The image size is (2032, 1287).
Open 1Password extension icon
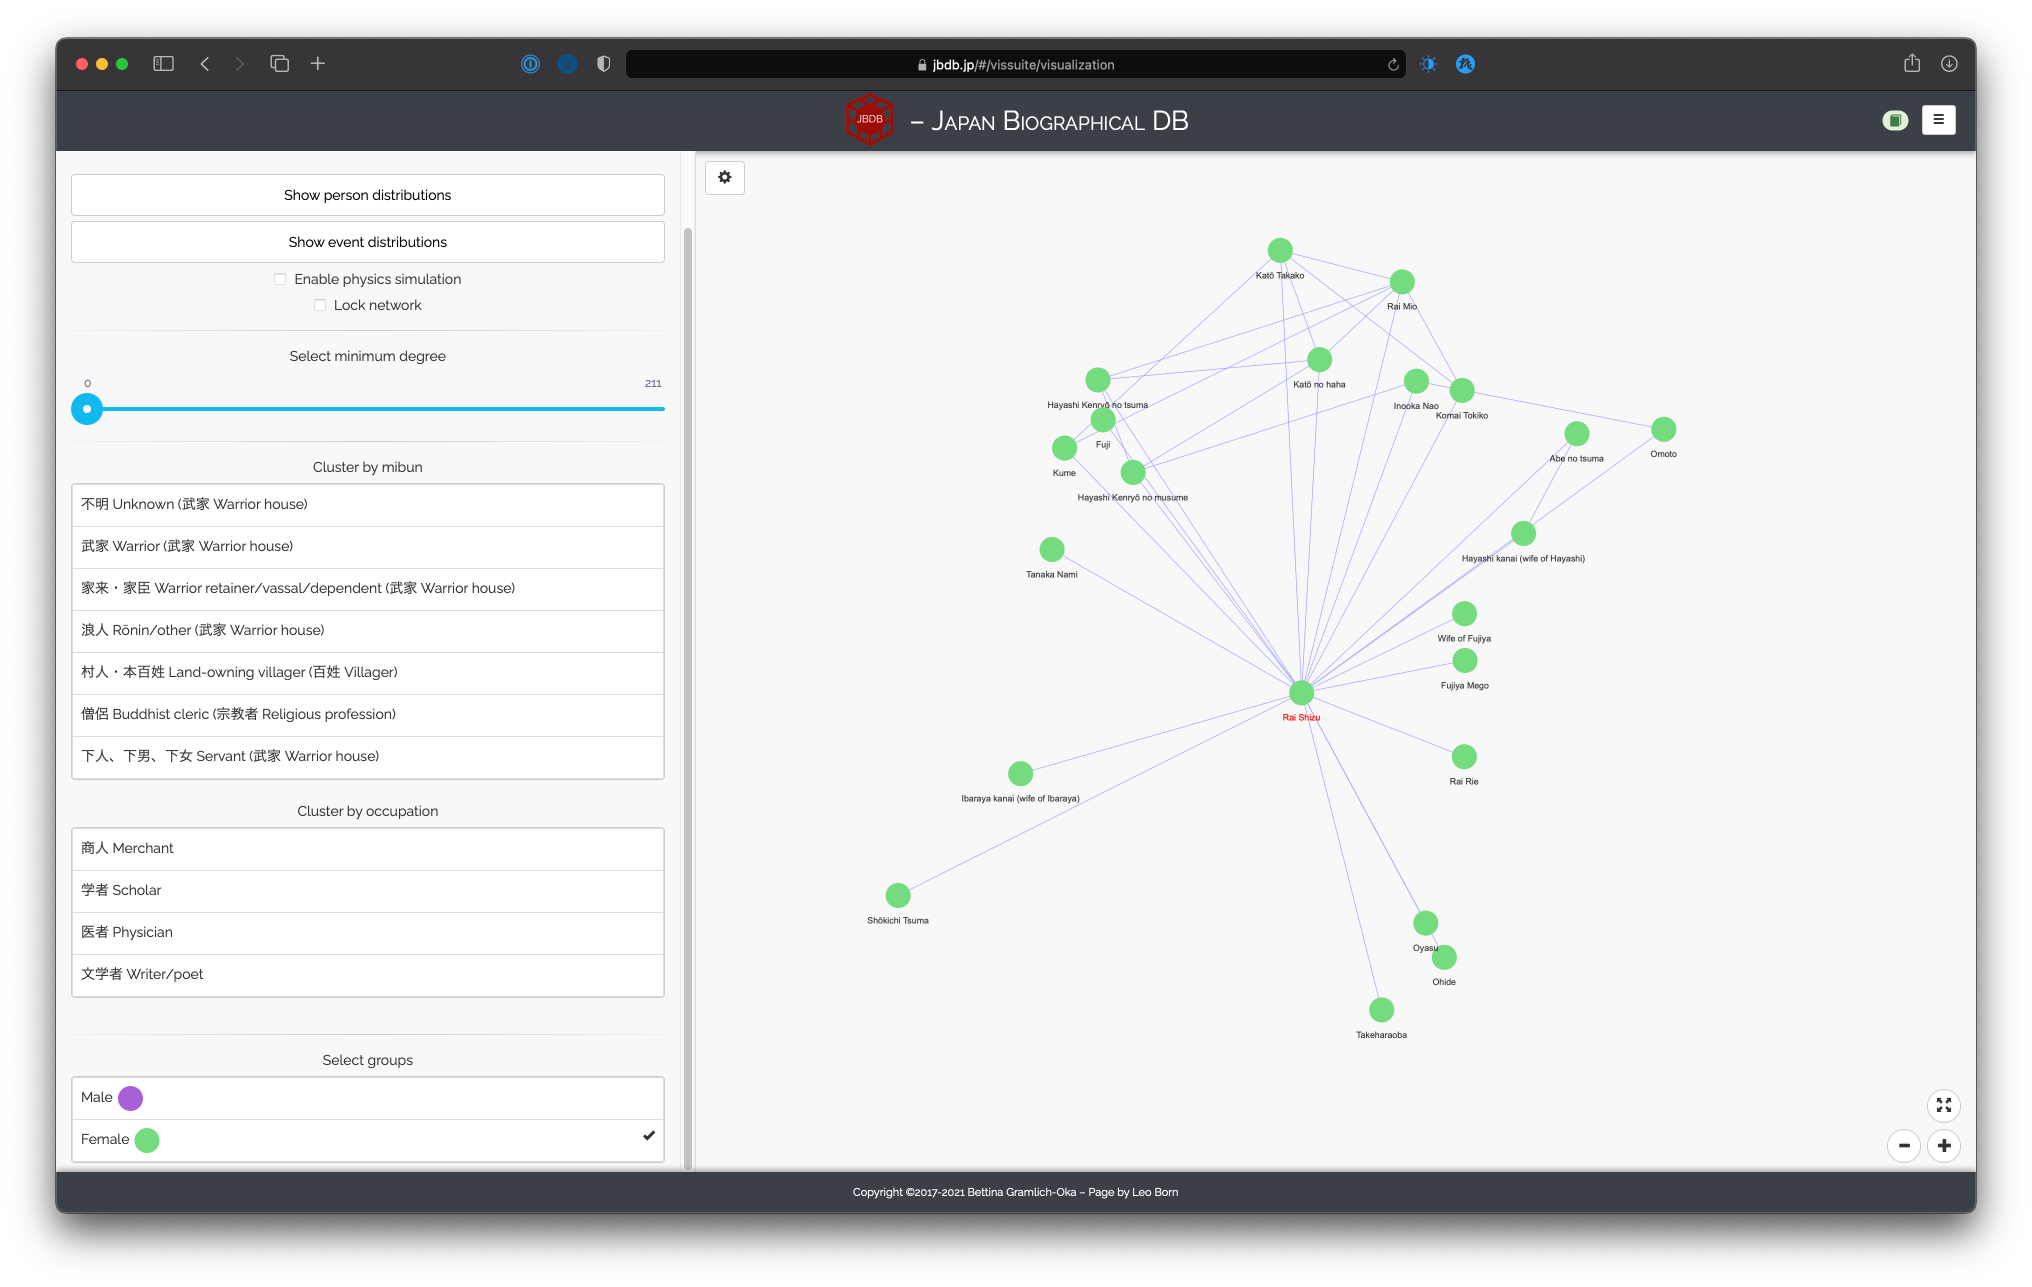(530, 64)
